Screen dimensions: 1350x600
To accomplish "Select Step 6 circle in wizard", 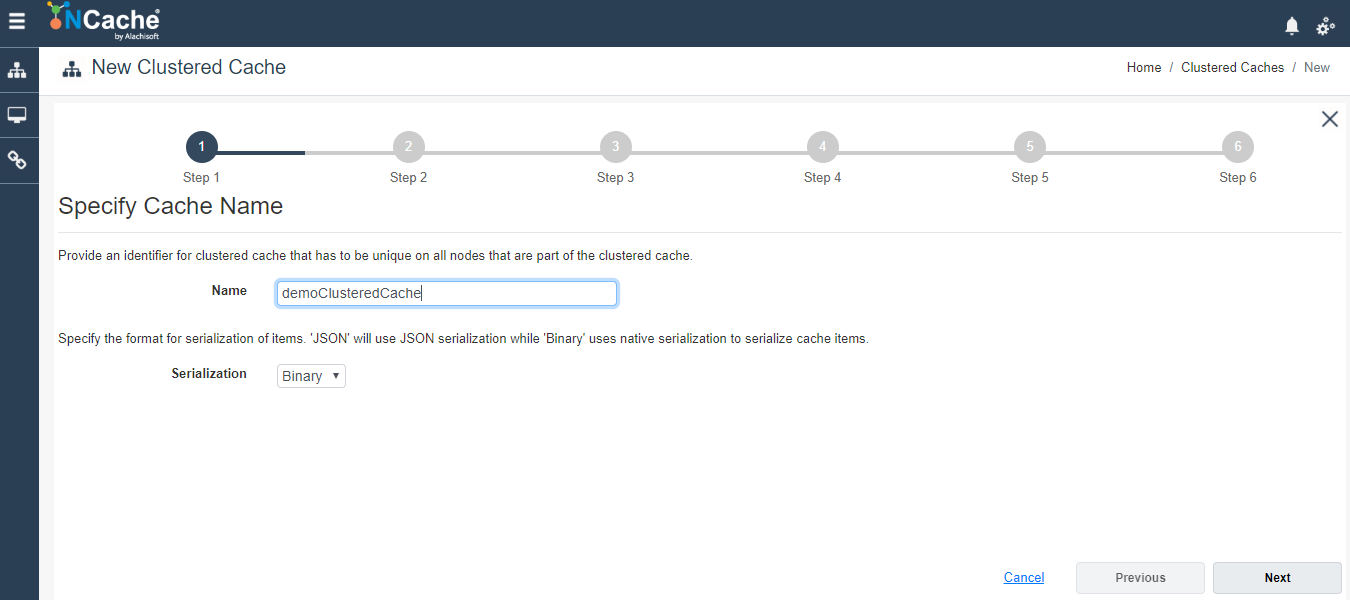I will point(1237,147).
